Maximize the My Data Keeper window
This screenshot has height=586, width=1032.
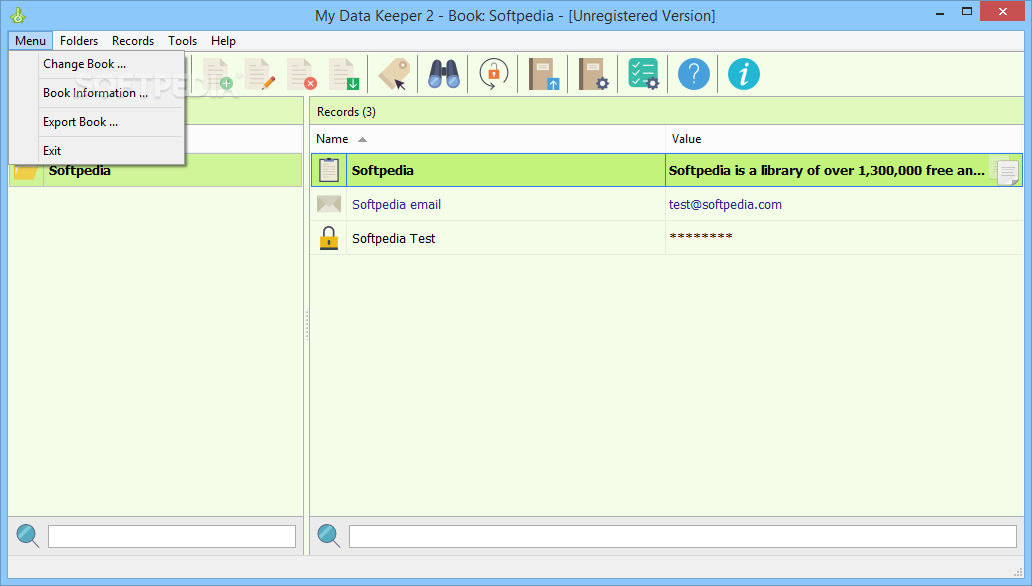[967, 11]
